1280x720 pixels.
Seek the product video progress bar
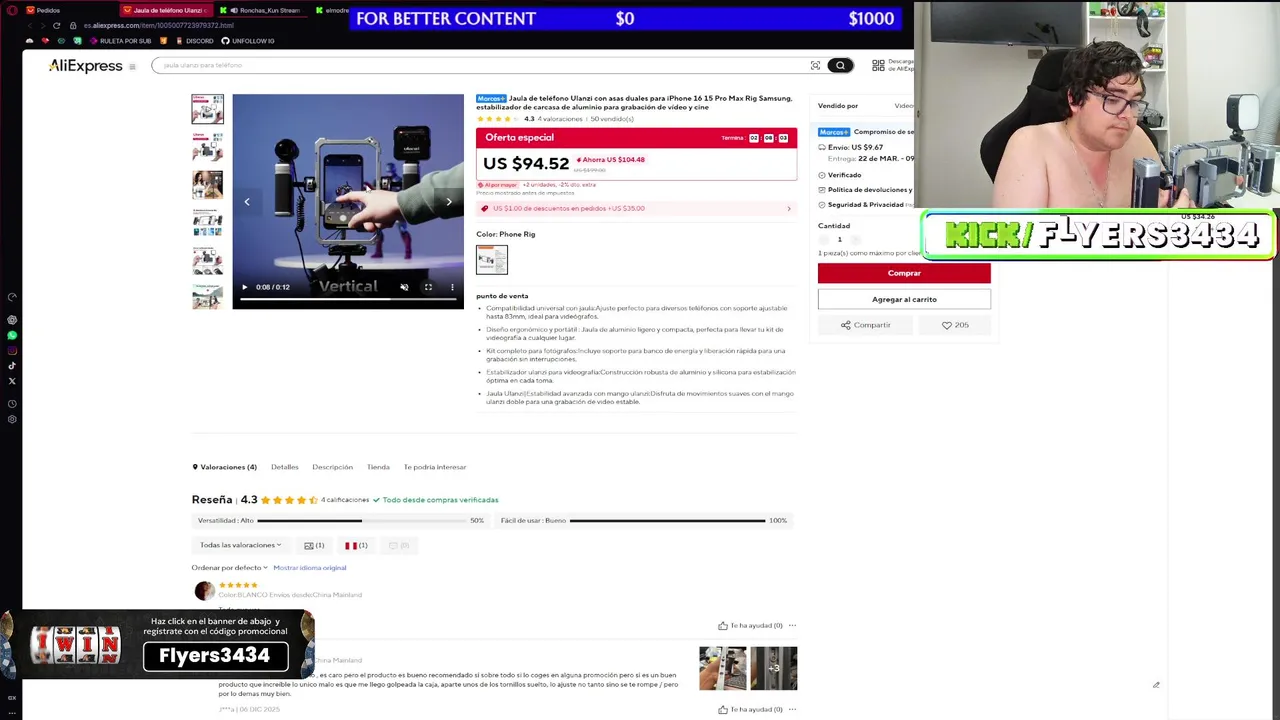[348, 299]
